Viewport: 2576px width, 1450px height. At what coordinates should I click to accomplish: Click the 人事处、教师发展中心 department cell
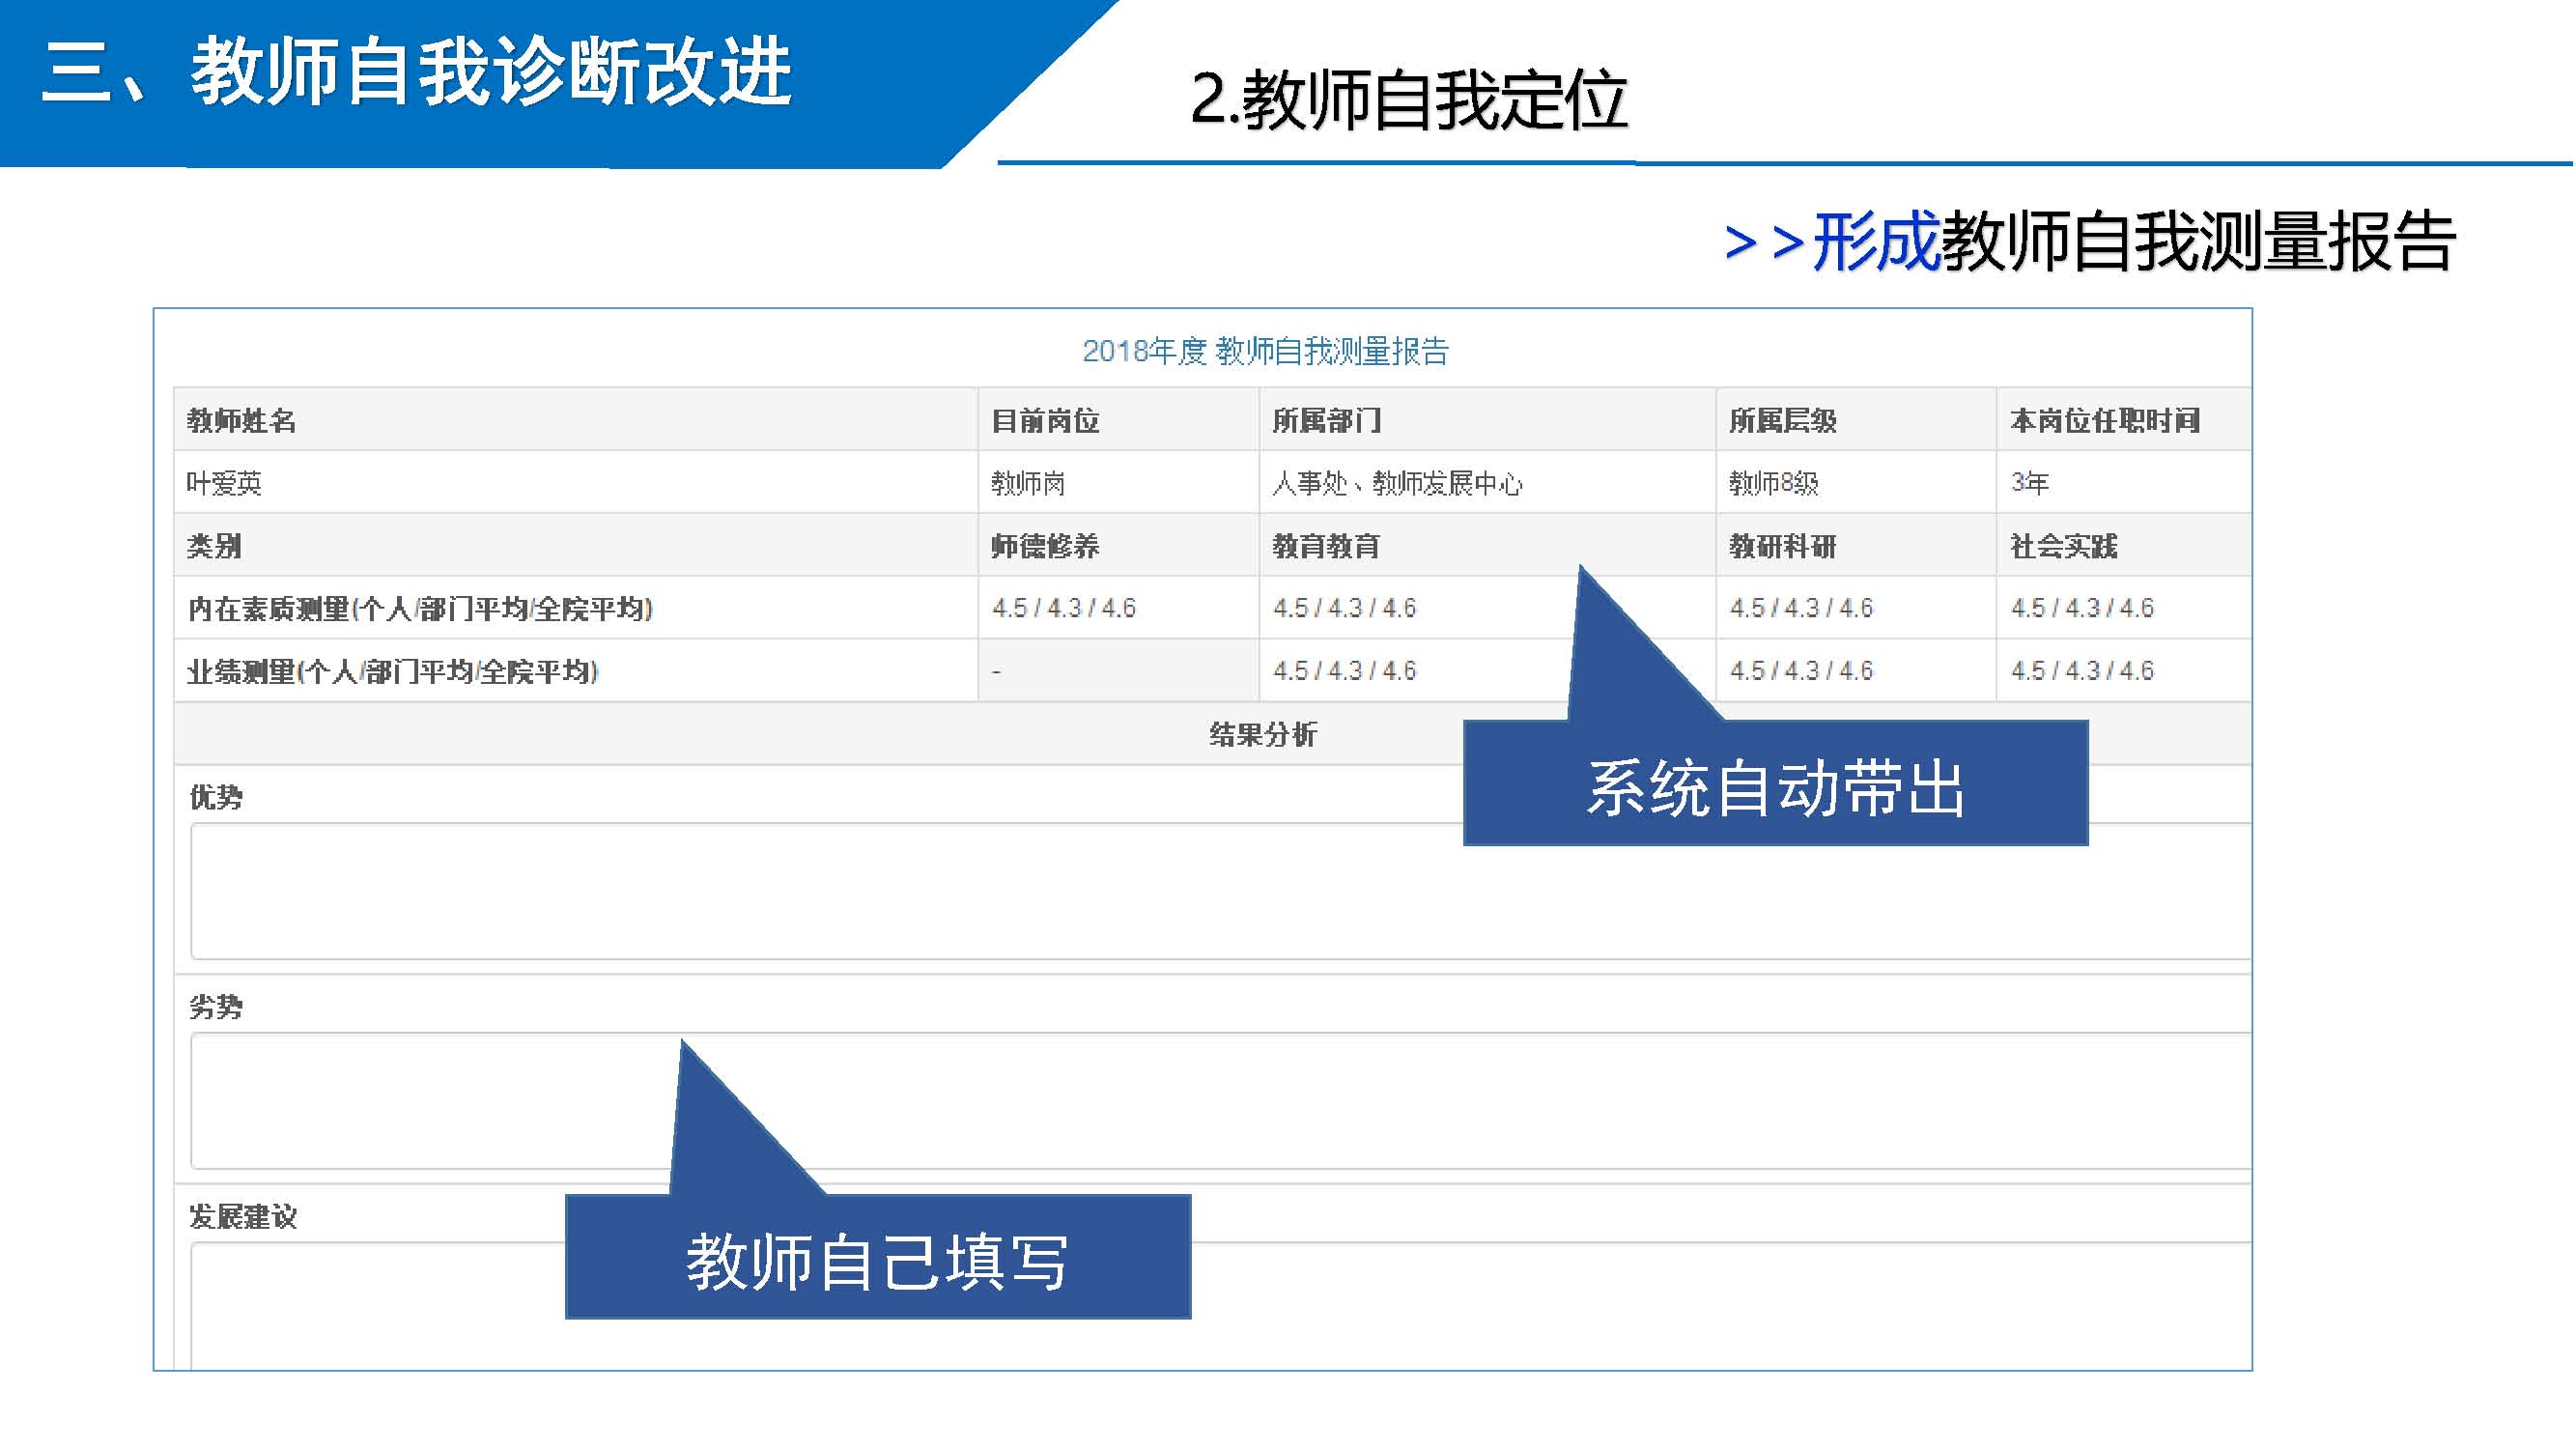(x=1397, y=484)
